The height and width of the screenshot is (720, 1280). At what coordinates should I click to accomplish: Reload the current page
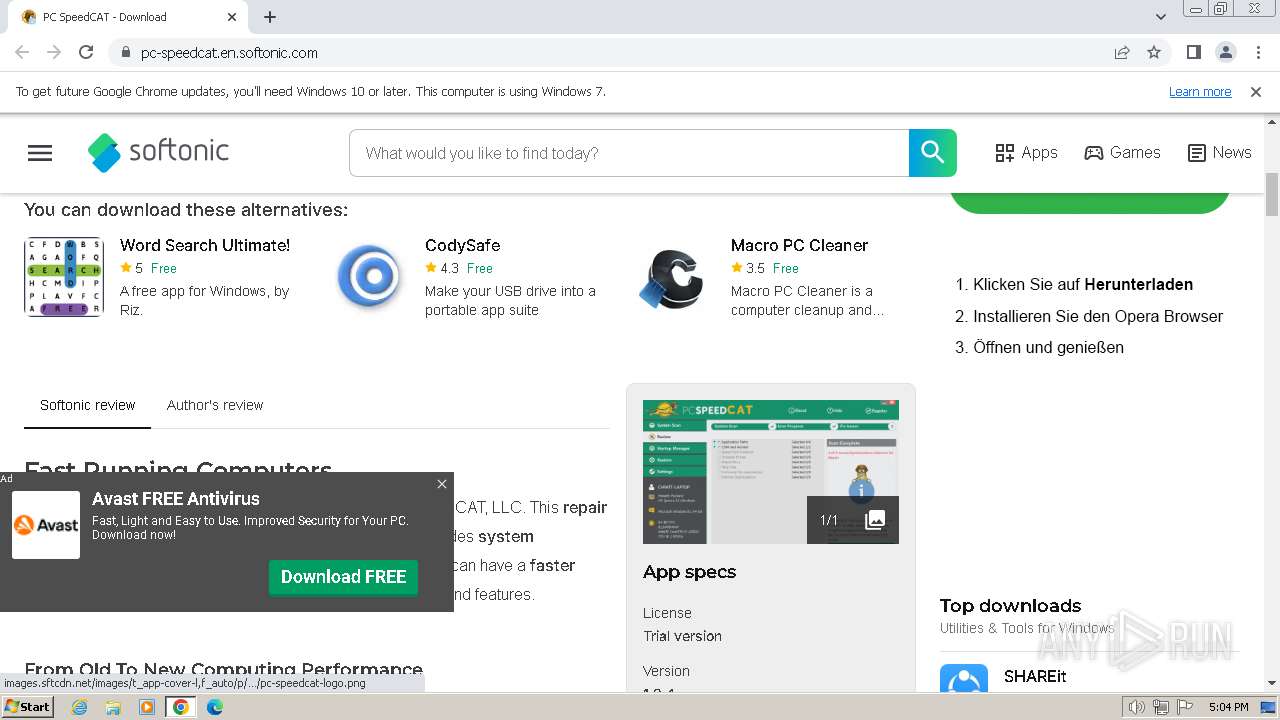point(86,53)
